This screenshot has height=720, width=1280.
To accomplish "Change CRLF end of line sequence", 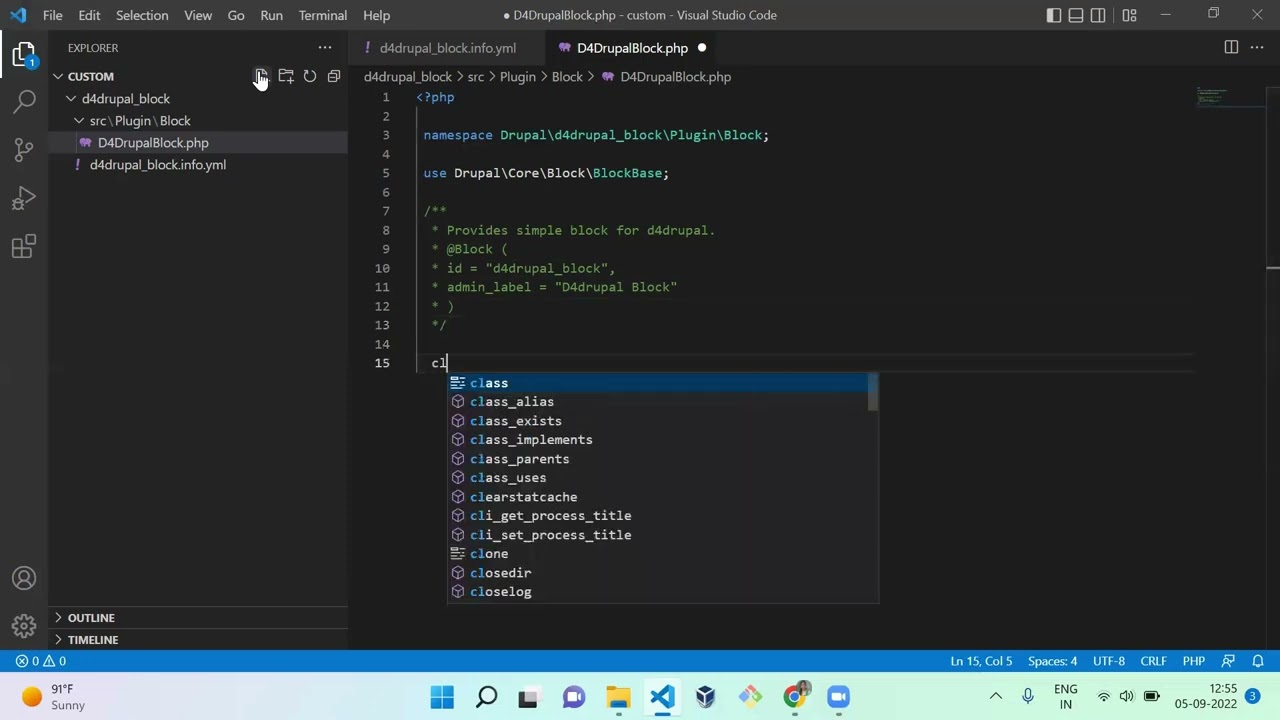I will [x=1153, y=661].
